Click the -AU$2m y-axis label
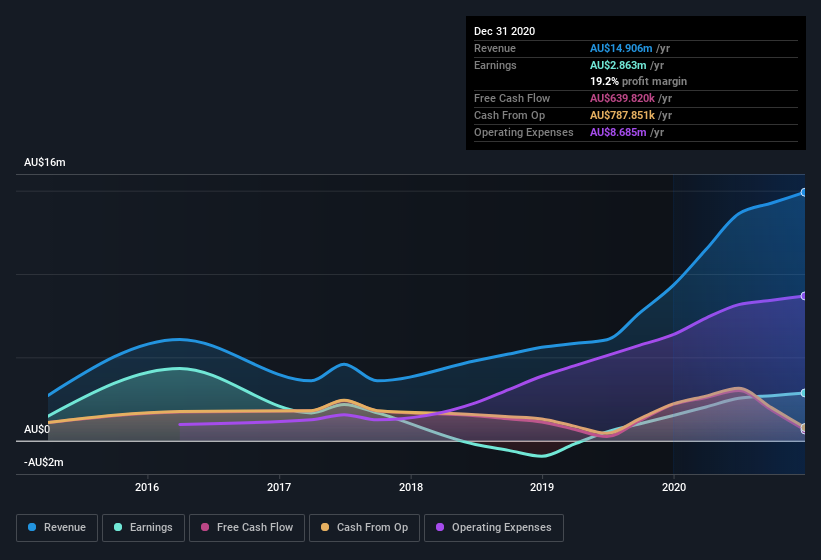 (43, 462)
